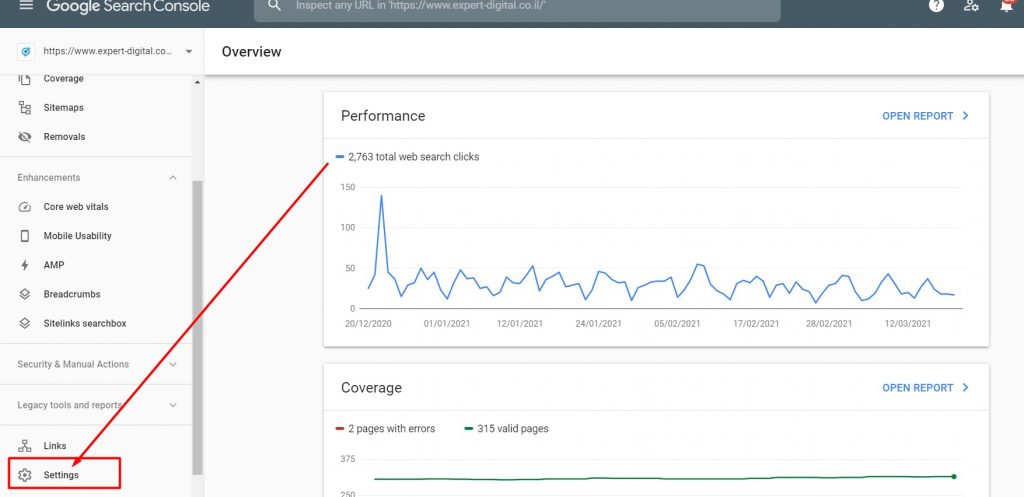Viewport: 1024px width, 497px height.
Task: Click the Mobile Usability phone icon
Action: pos(25,236)
